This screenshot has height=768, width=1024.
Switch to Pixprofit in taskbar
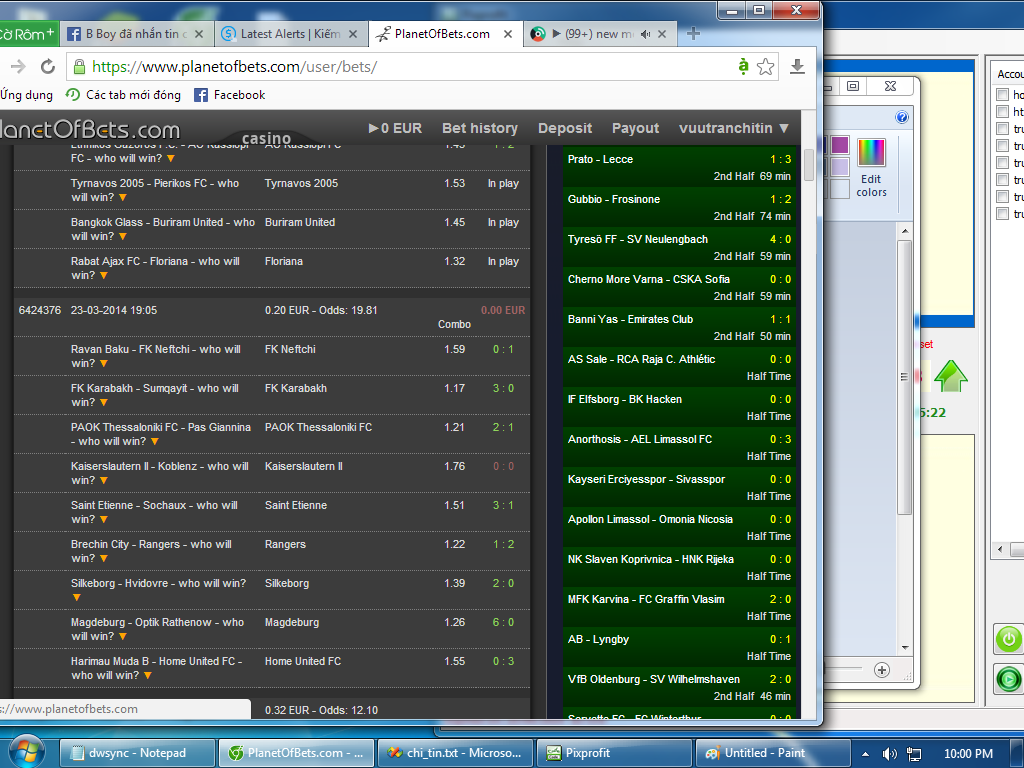(613, 753)
